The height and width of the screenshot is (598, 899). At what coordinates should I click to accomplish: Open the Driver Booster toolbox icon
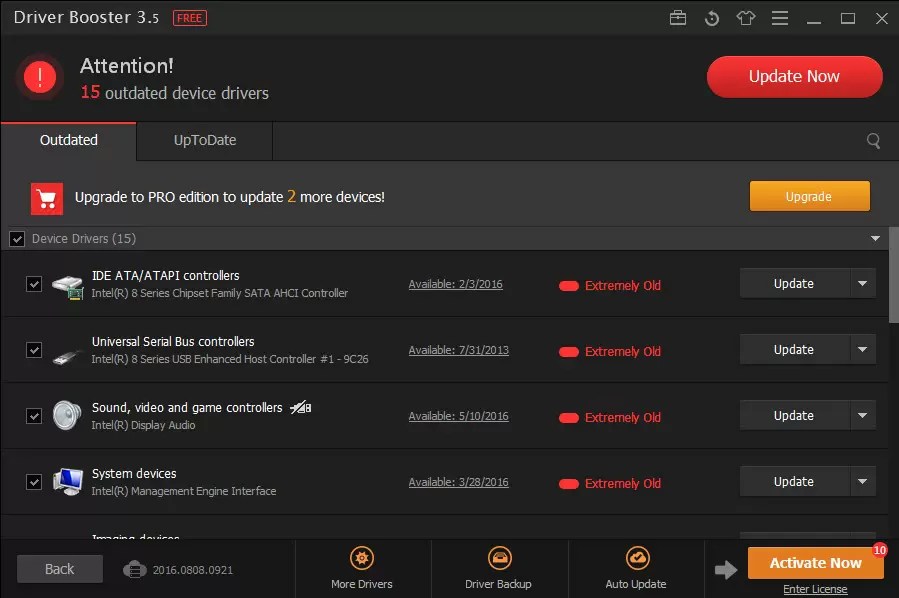pos(678,18)
